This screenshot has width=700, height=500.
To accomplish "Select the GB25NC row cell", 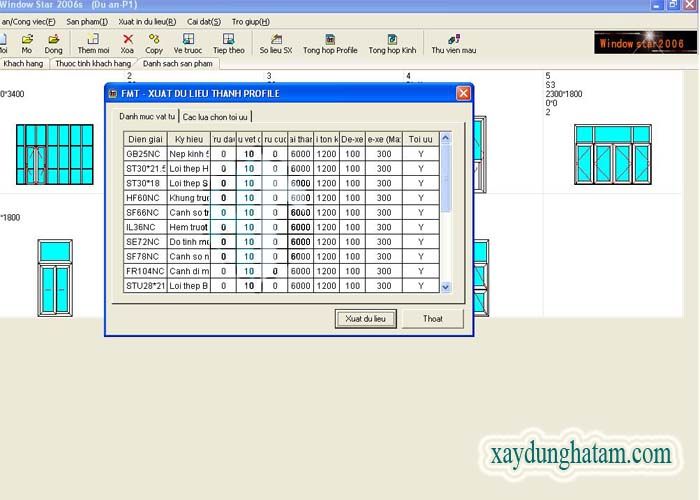I will (145, 154).
